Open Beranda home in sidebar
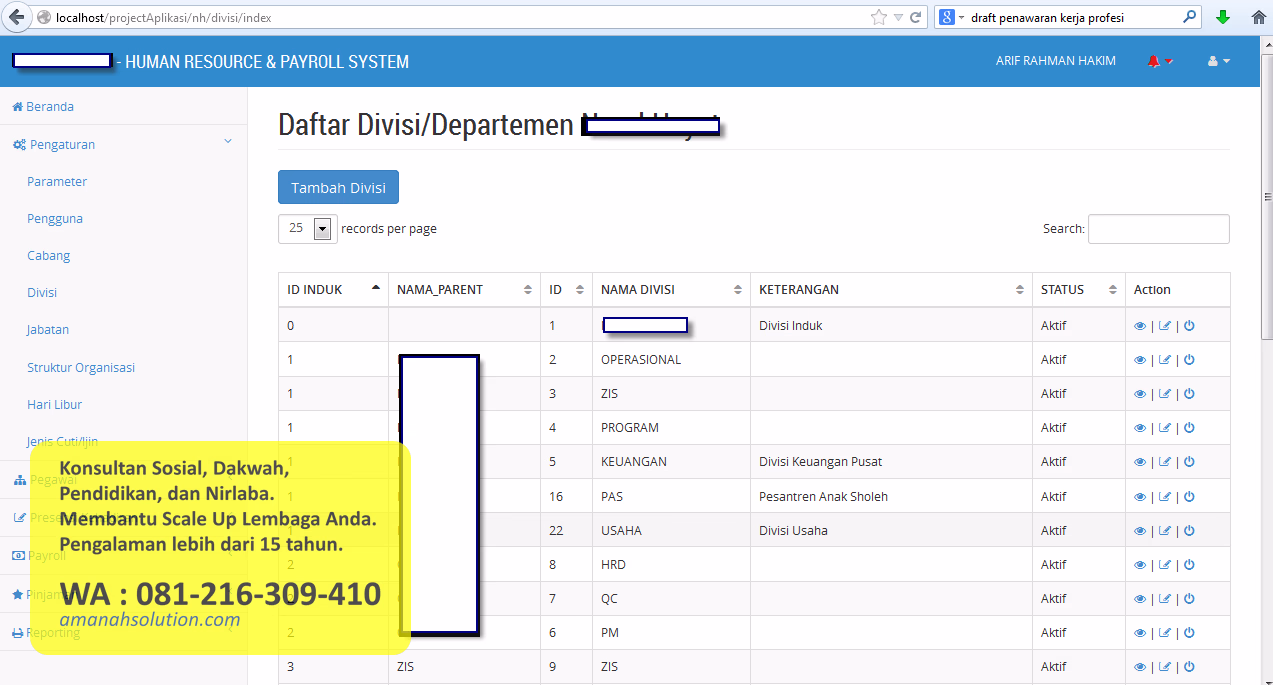Image resolution: width=1273 pixels, height=685 pixels. pyautogui.click(x=43, y=107)
